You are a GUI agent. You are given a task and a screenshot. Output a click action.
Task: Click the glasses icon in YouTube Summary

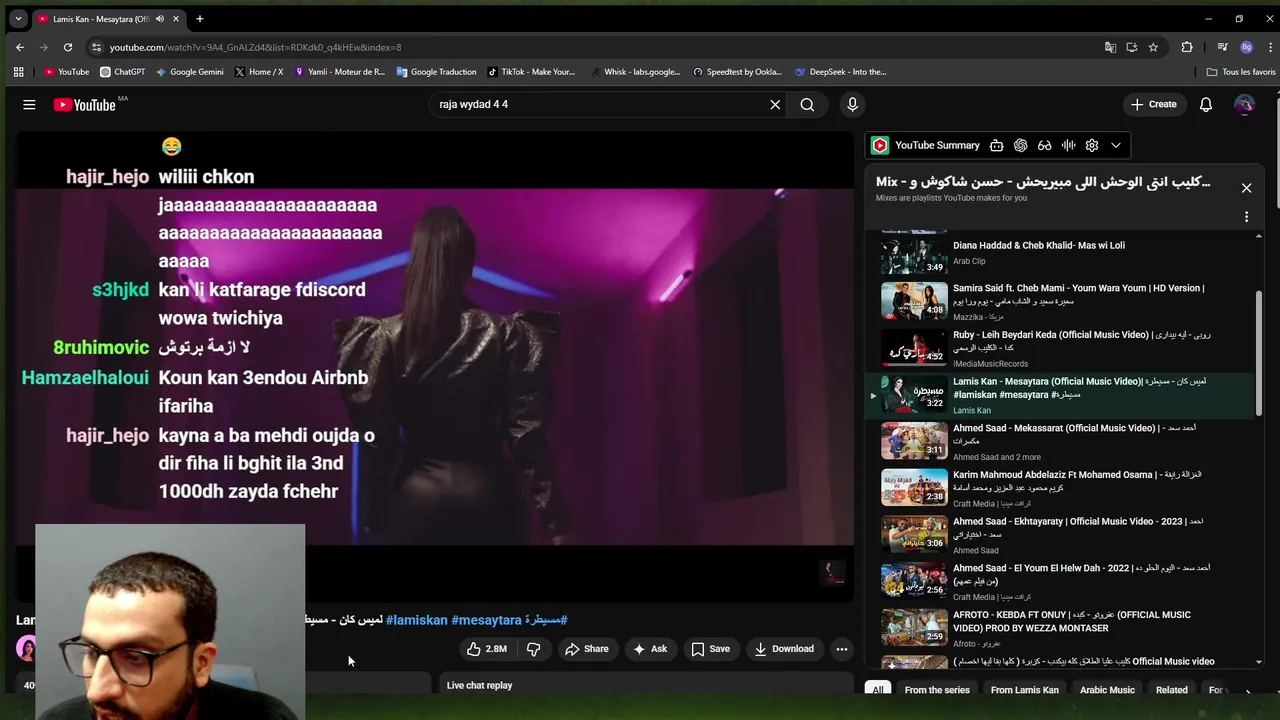pyautogui.click(x=1044, y=145)
